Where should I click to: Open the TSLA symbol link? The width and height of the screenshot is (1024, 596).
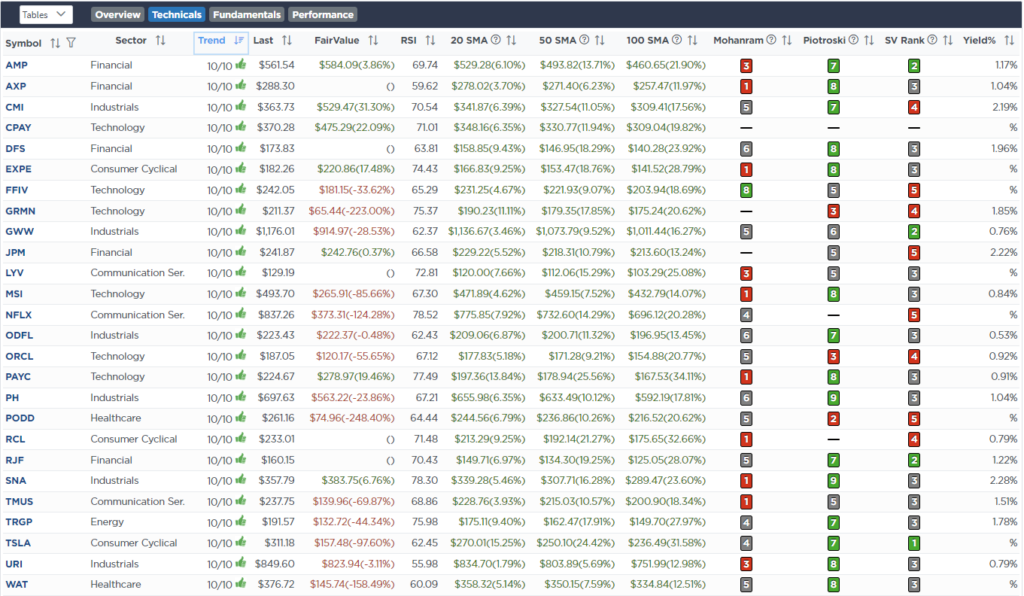[18, 543]
